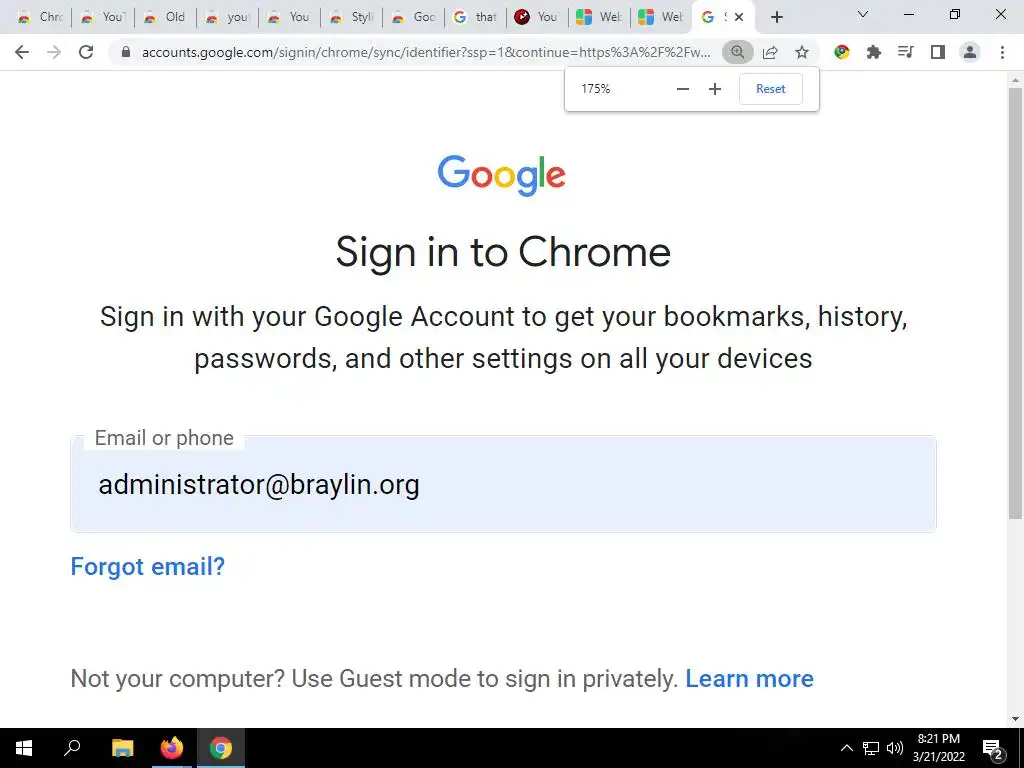Bookmark this tab with the star icon
Screen dimensions: 1024x768
tap(802, 52)
